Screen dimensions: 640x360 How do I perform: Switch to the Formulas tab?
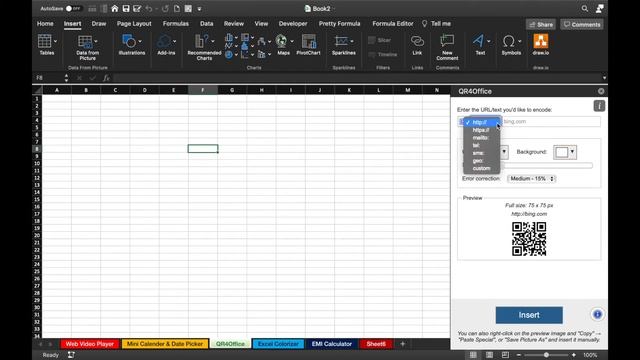click(x=176, y=24)
